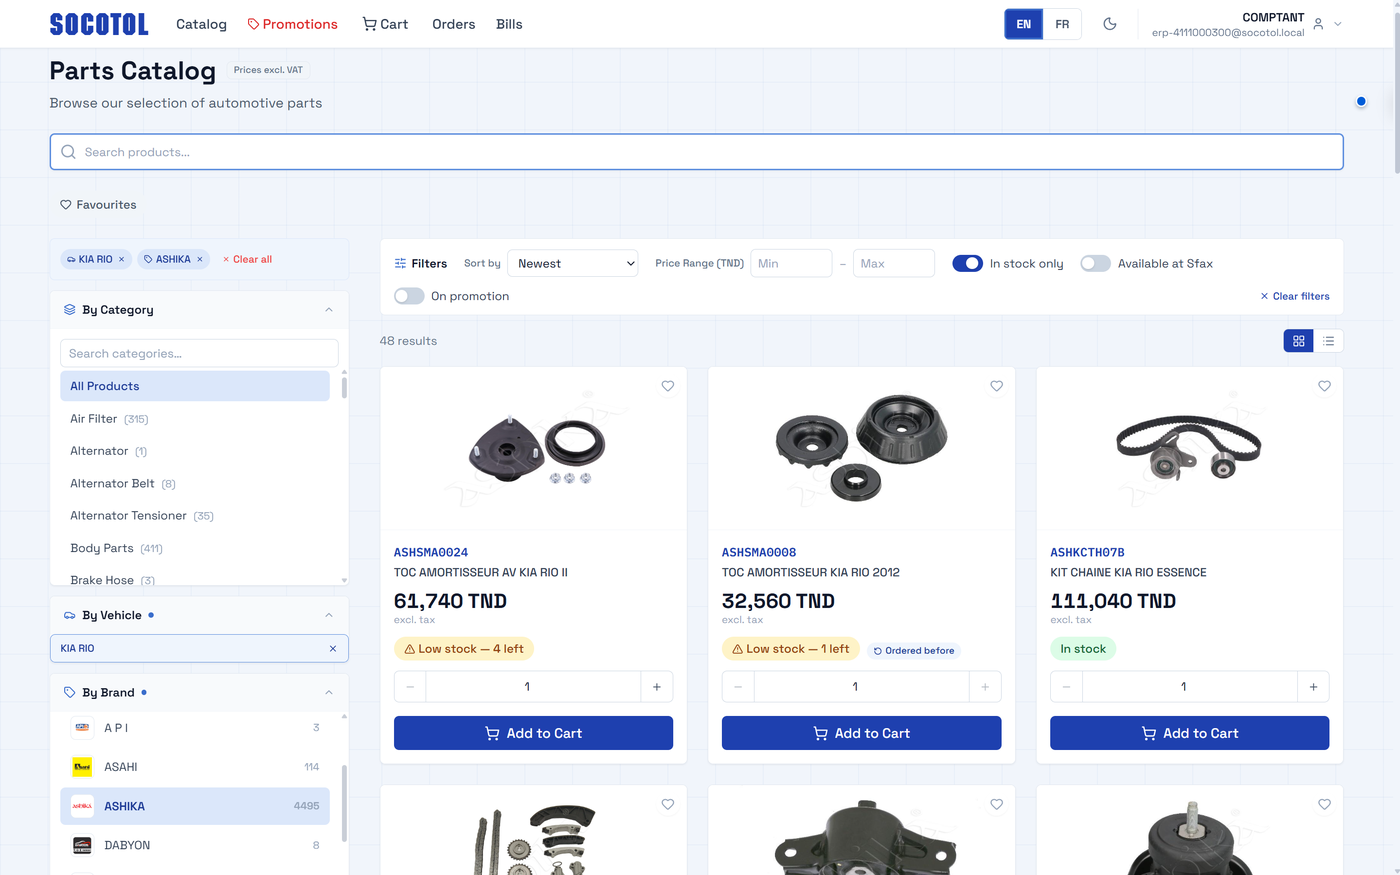Click the SOCOTOL logo
This screenshot has height=875, width=1400.
pos(99,24)
